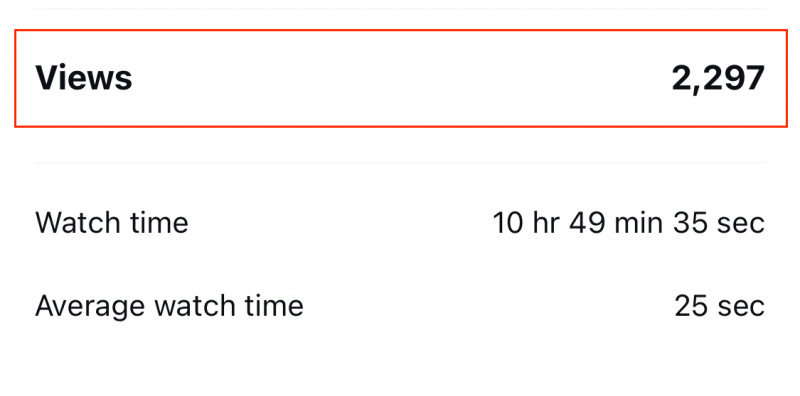This screenshot has height=396, width=800.
Task: Click the red highlight border around Views
Action: coord(401,30)
